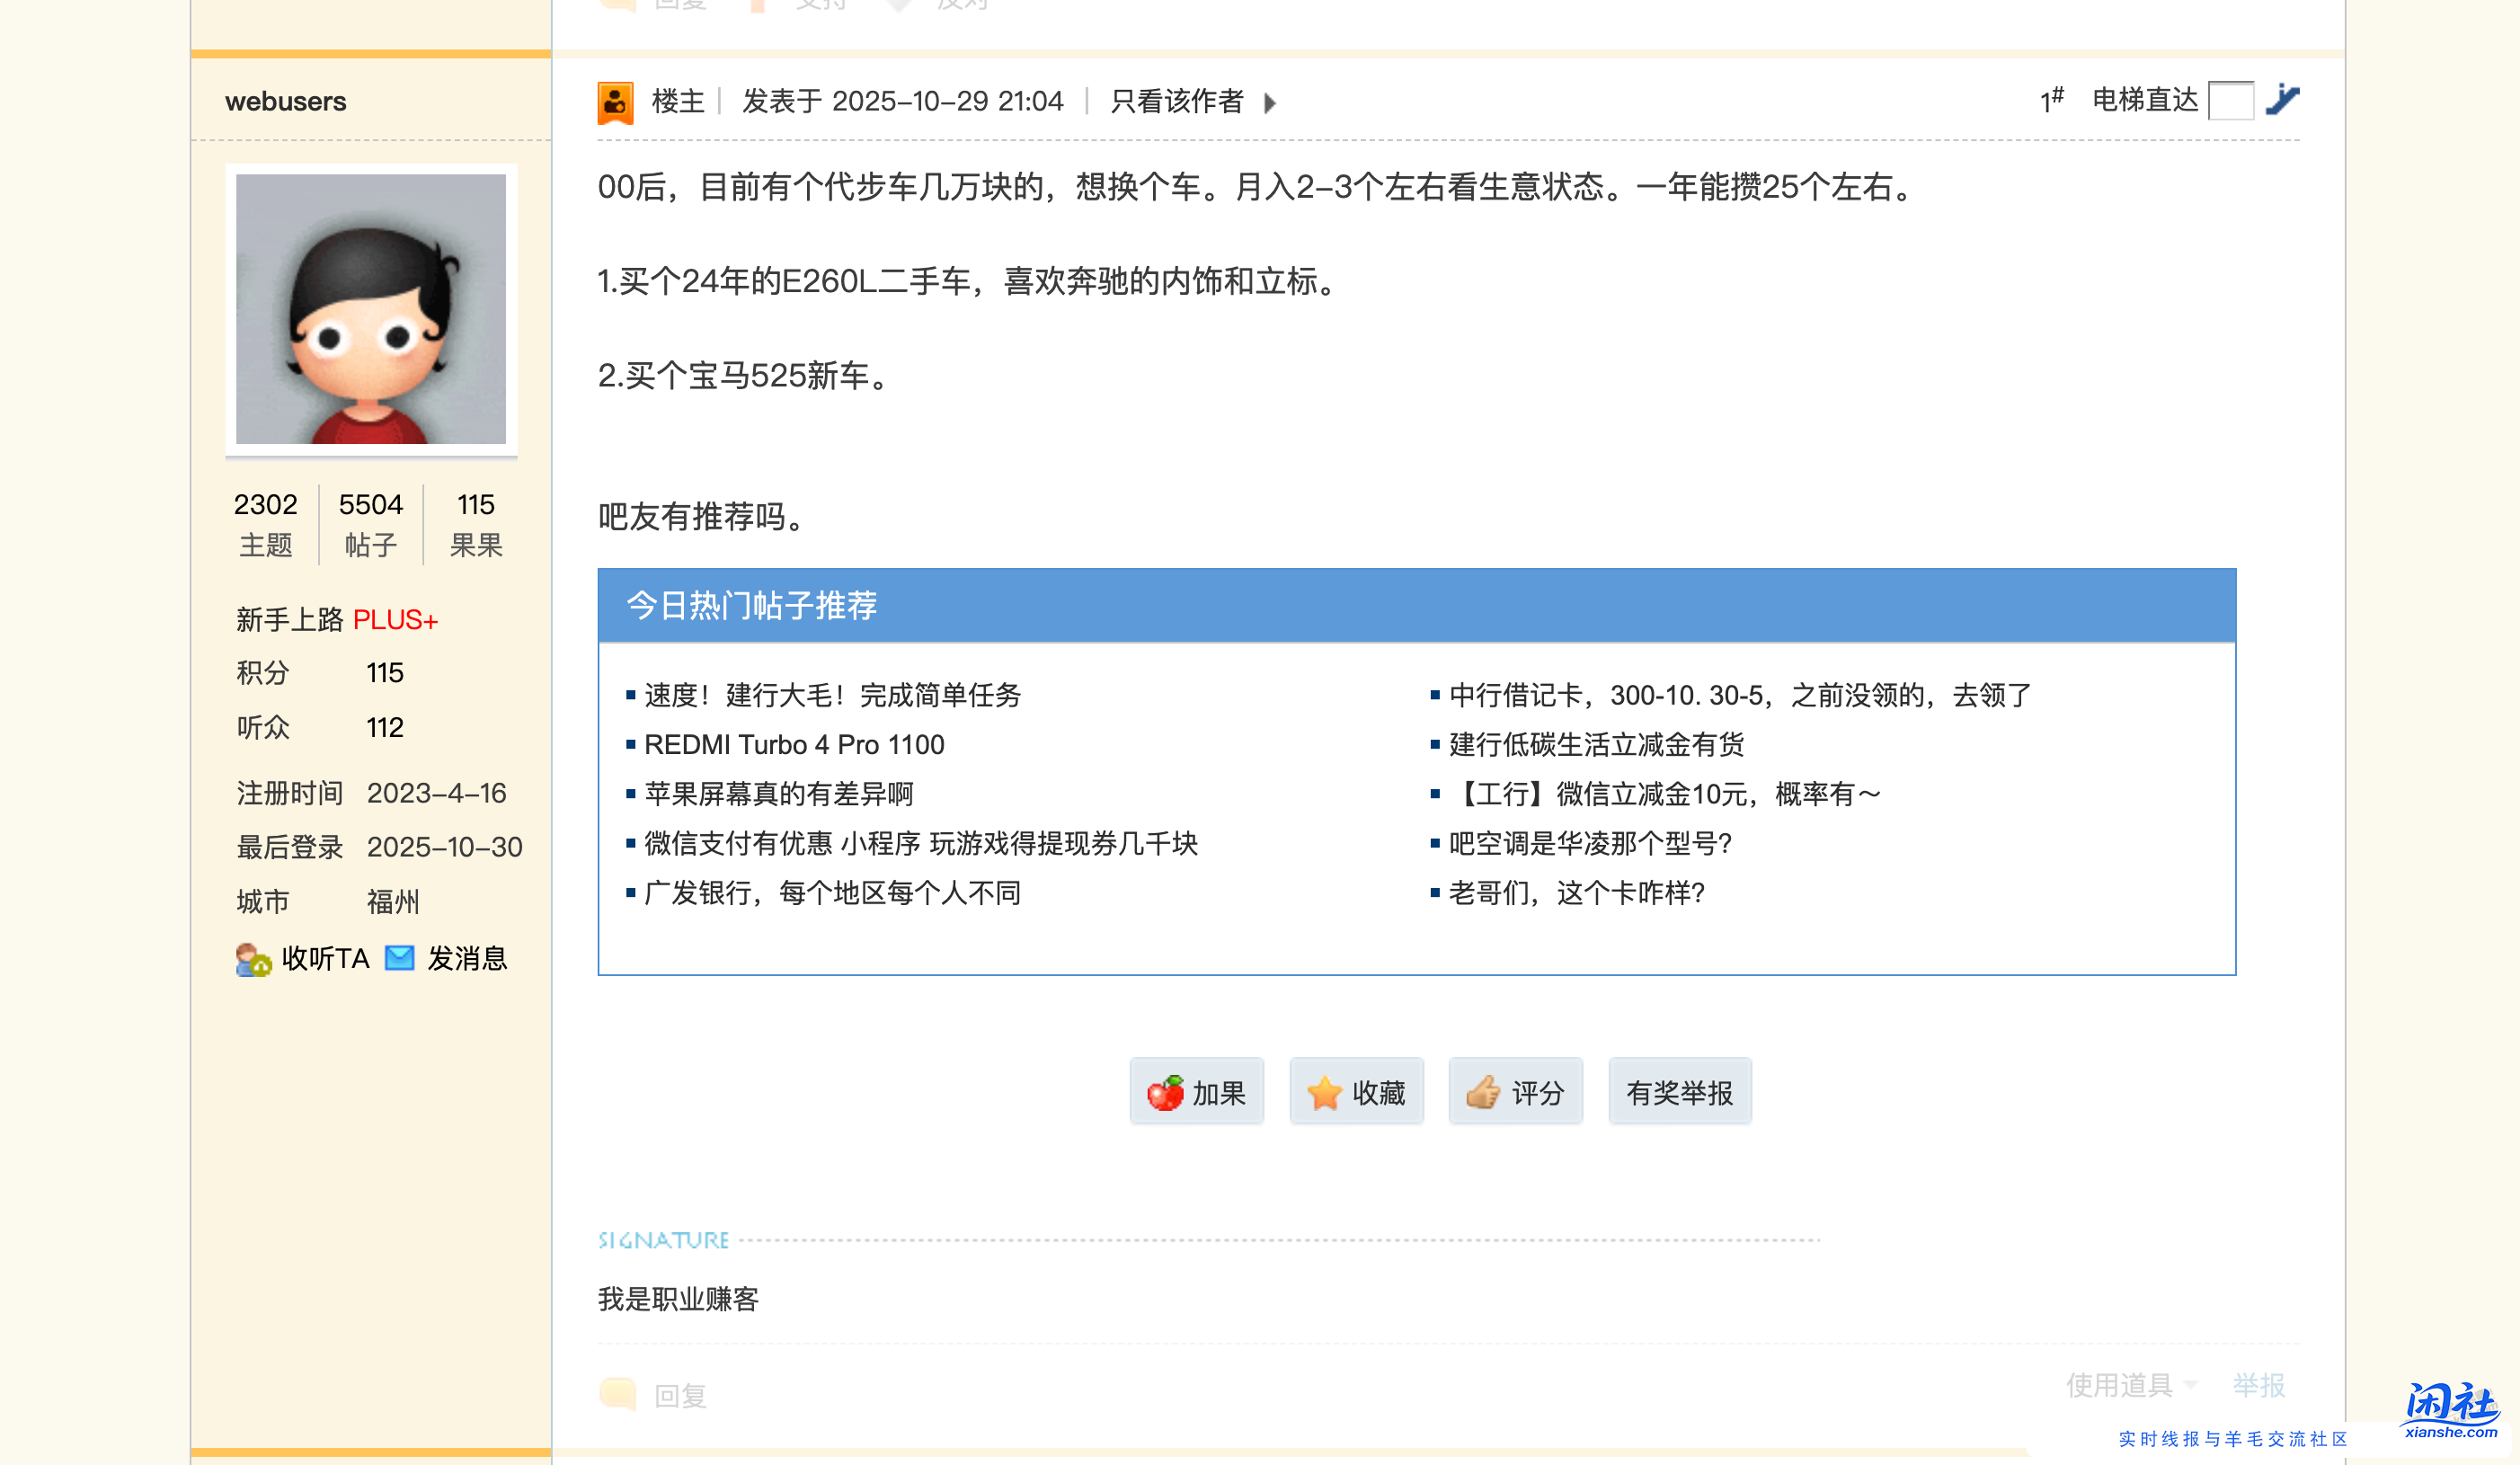Open the REDMI Turbo 4 Pro post
Screen dimensions: 2520x1465
pyautogui.click(x=793, y=744)
